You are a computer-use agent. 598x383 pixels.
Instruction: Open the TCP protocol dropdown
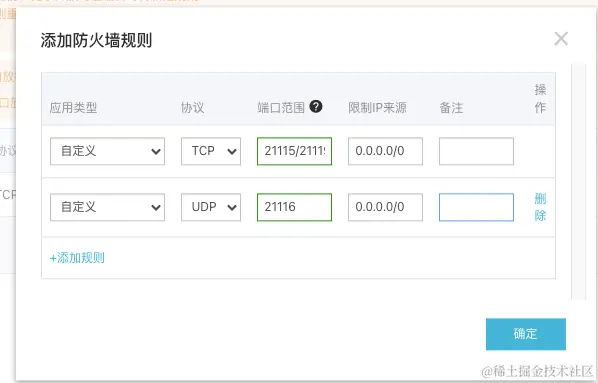[x=211, y=151]
